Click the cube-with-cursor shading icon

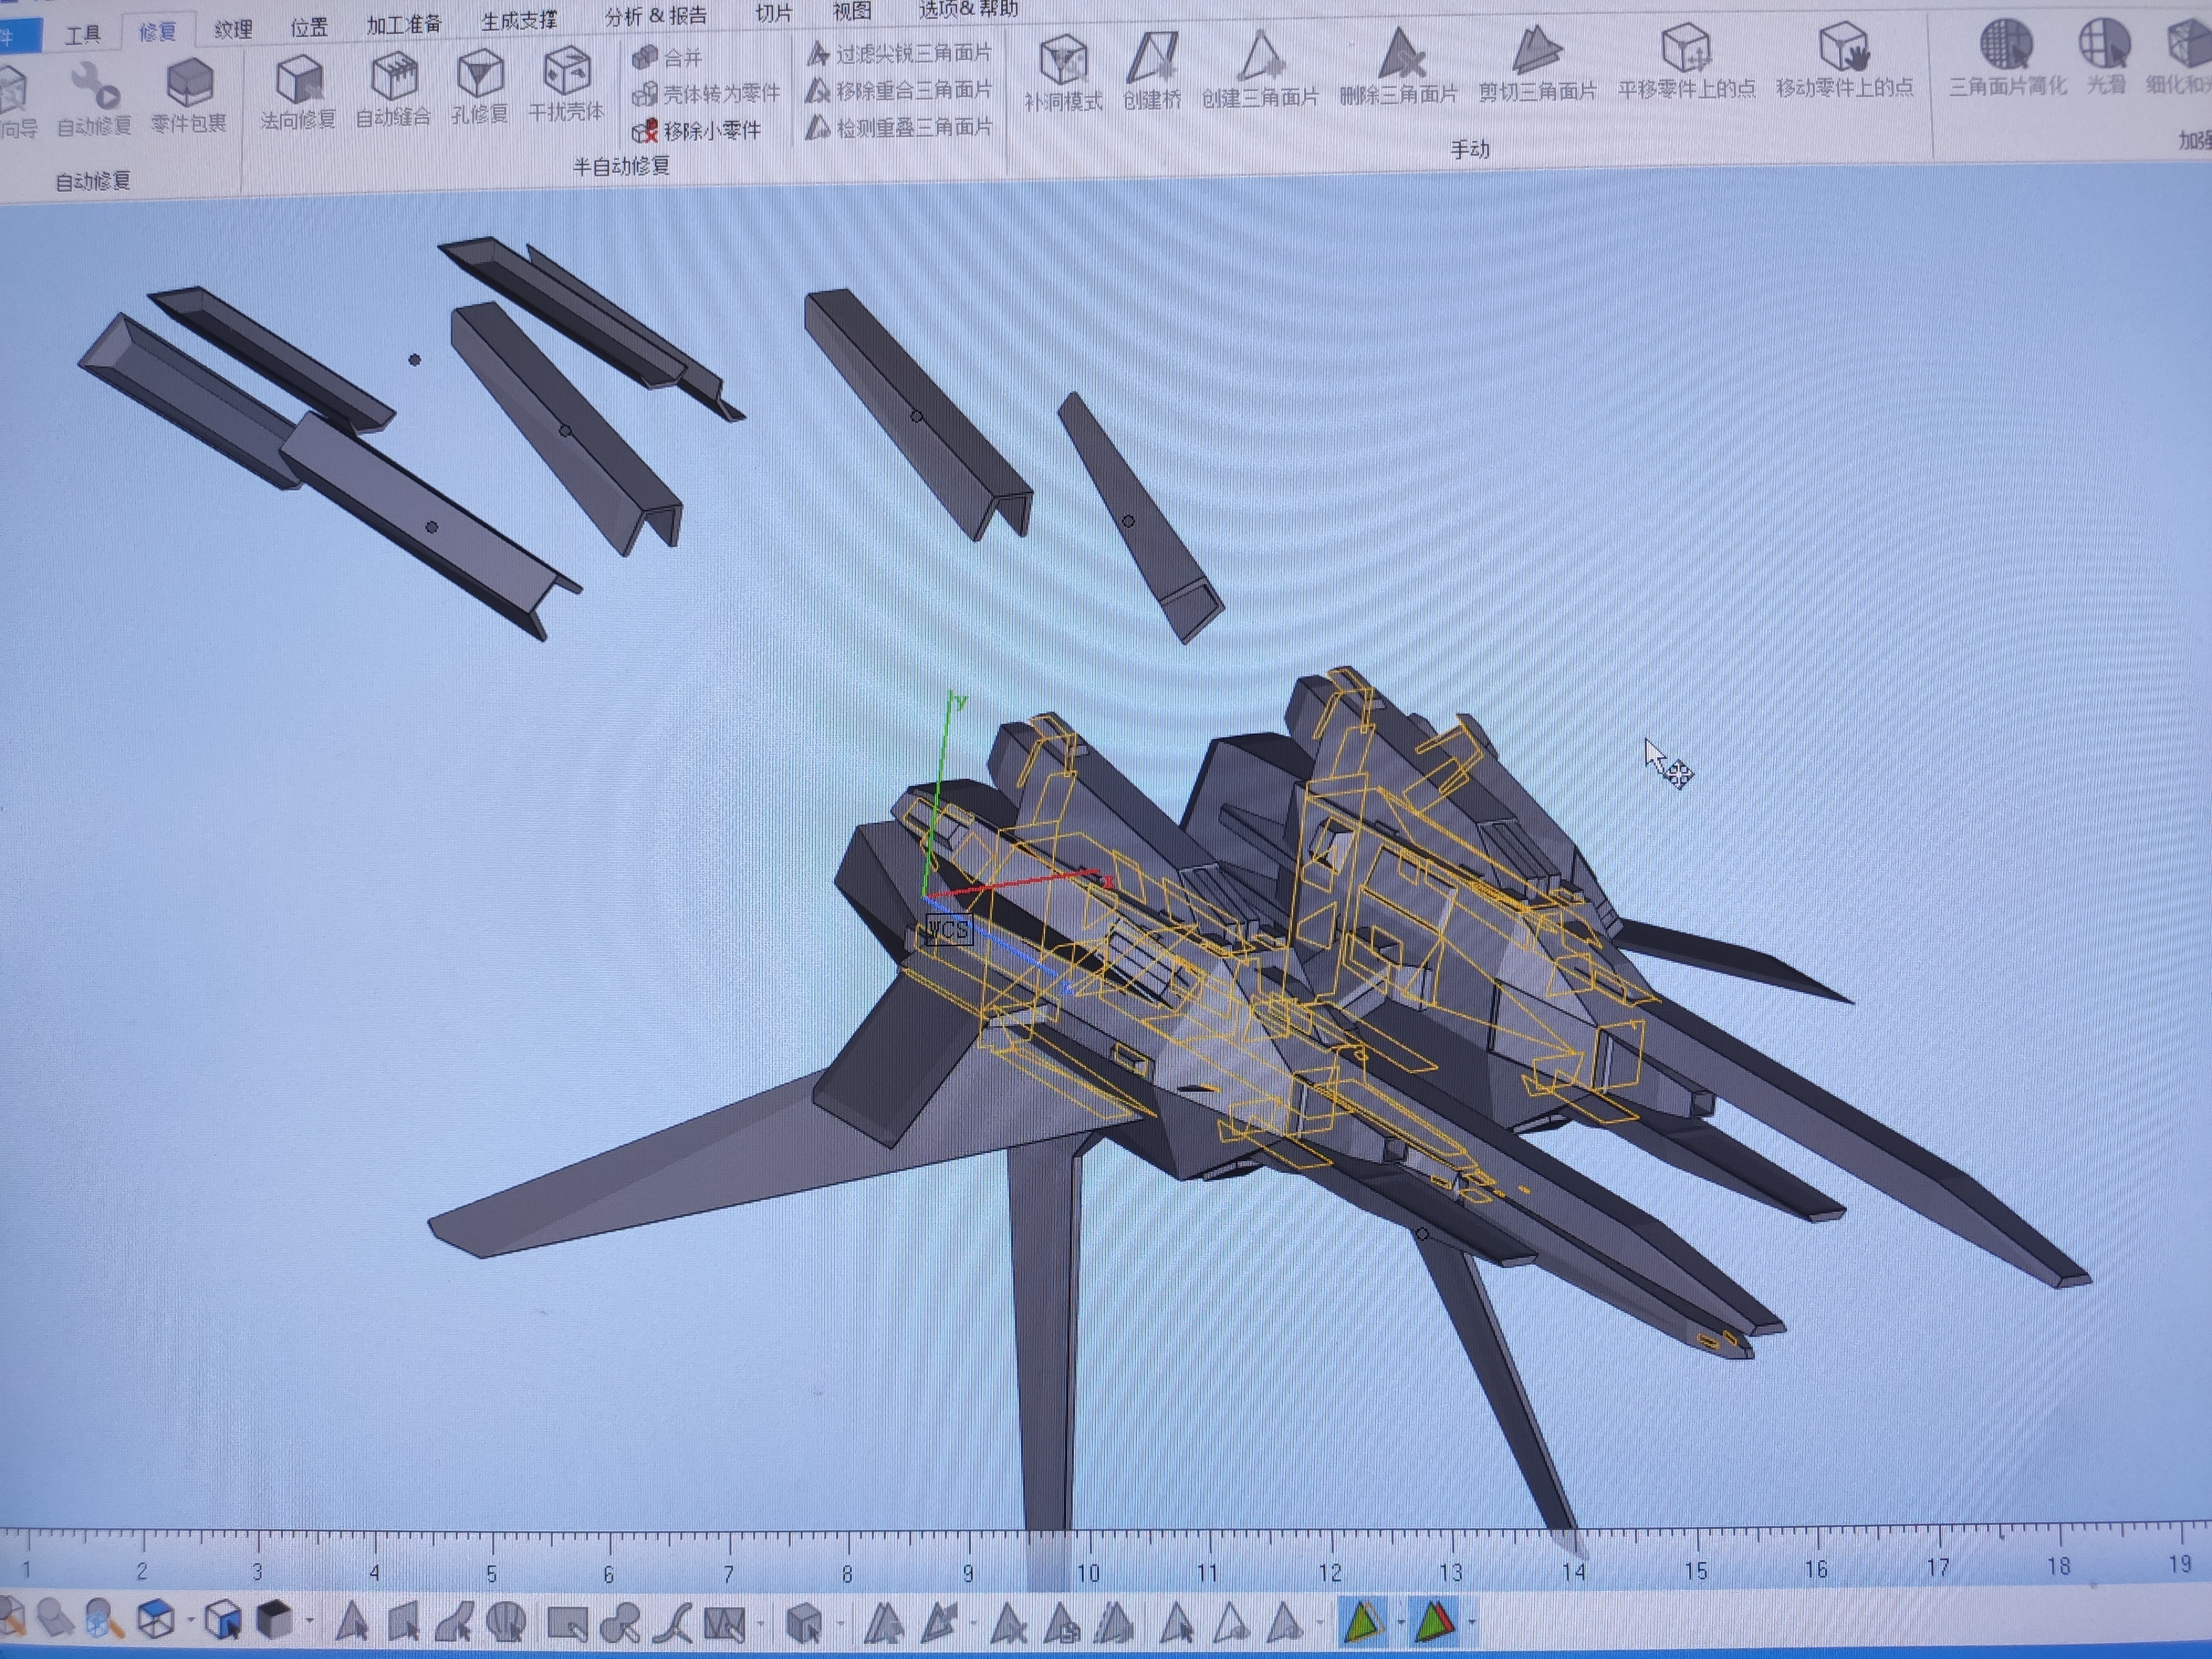(222, 1620)
